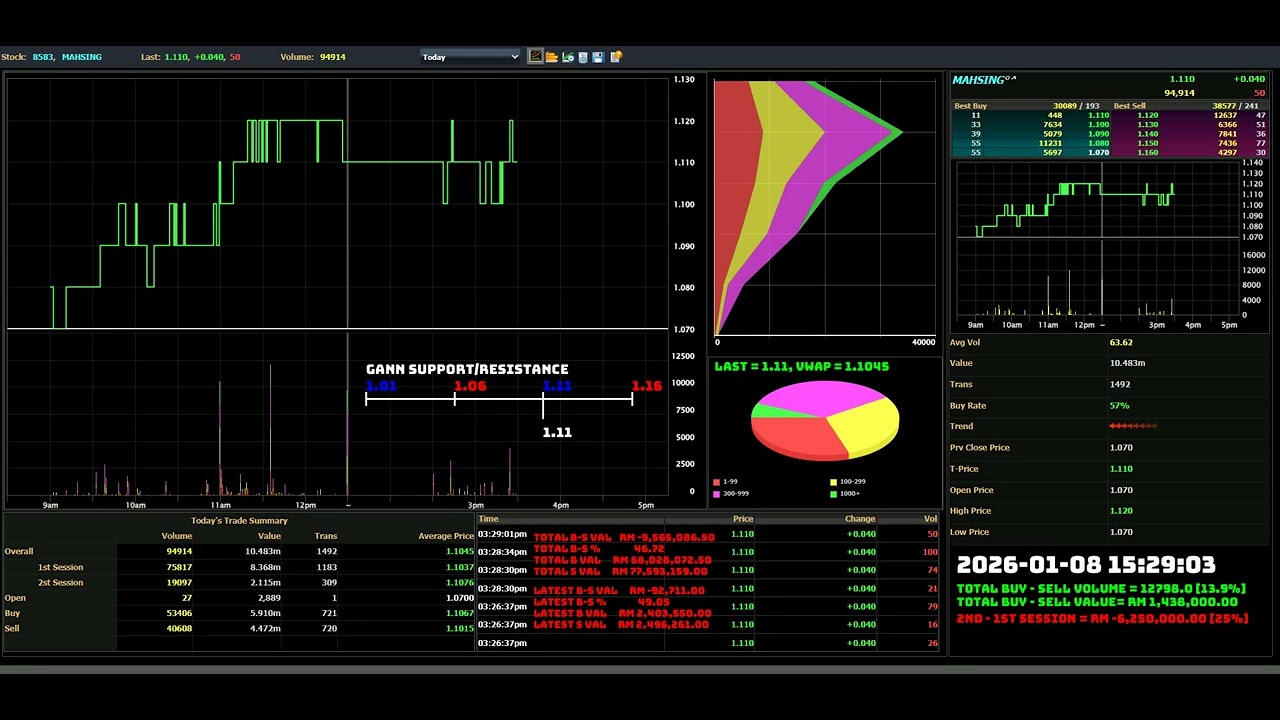Click the Gann level 1.16 label
Screen dimensions: 1280x720
pos(647,386)
